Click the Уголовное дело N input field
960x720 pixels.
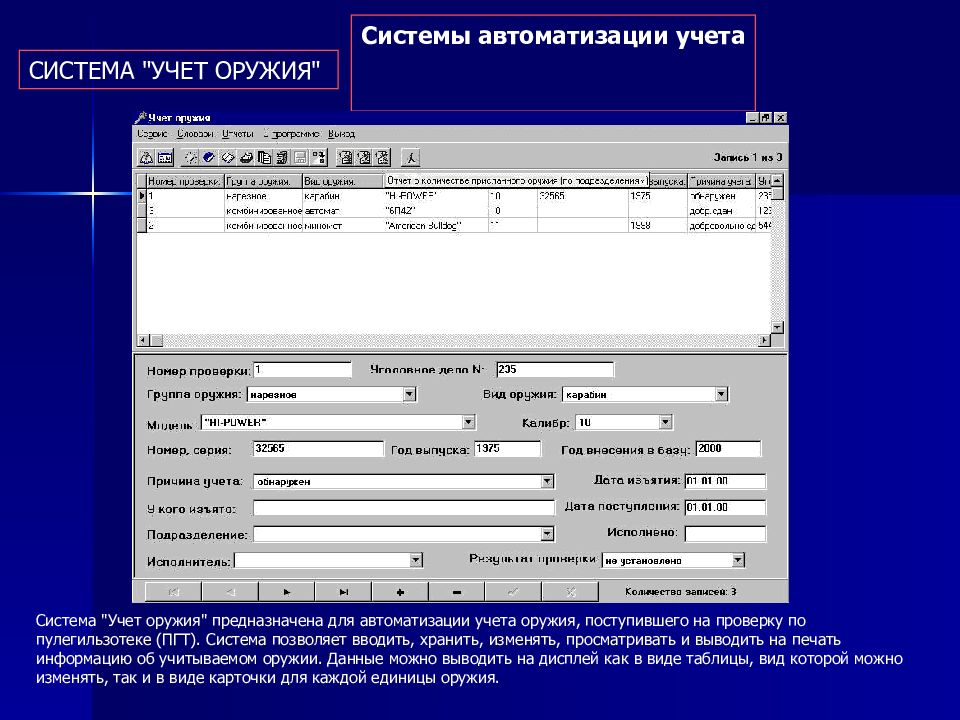point(555,370)
